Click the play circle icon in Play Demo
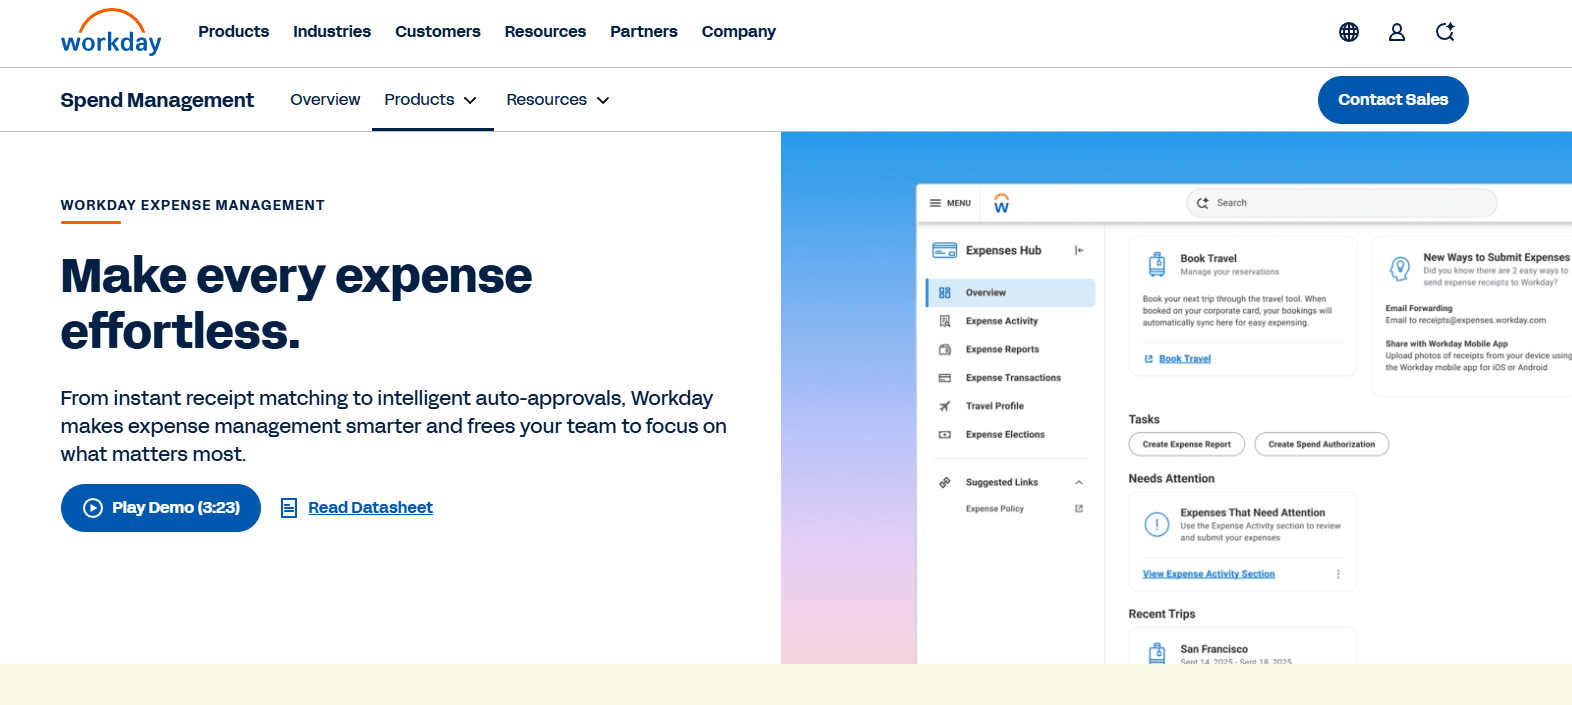Screen dimensions: 1572x705 (x=93, y=508)
